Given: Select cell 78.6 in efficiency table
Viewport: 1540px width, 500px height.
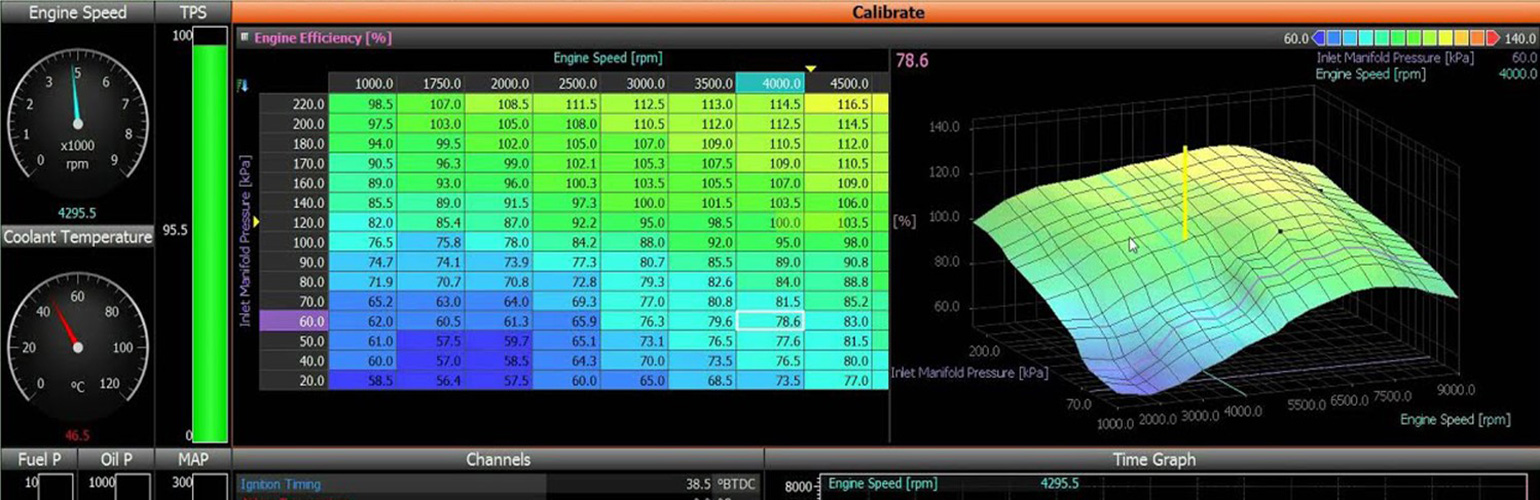Looking at the screenshot, I should click(x=770, y=321).
